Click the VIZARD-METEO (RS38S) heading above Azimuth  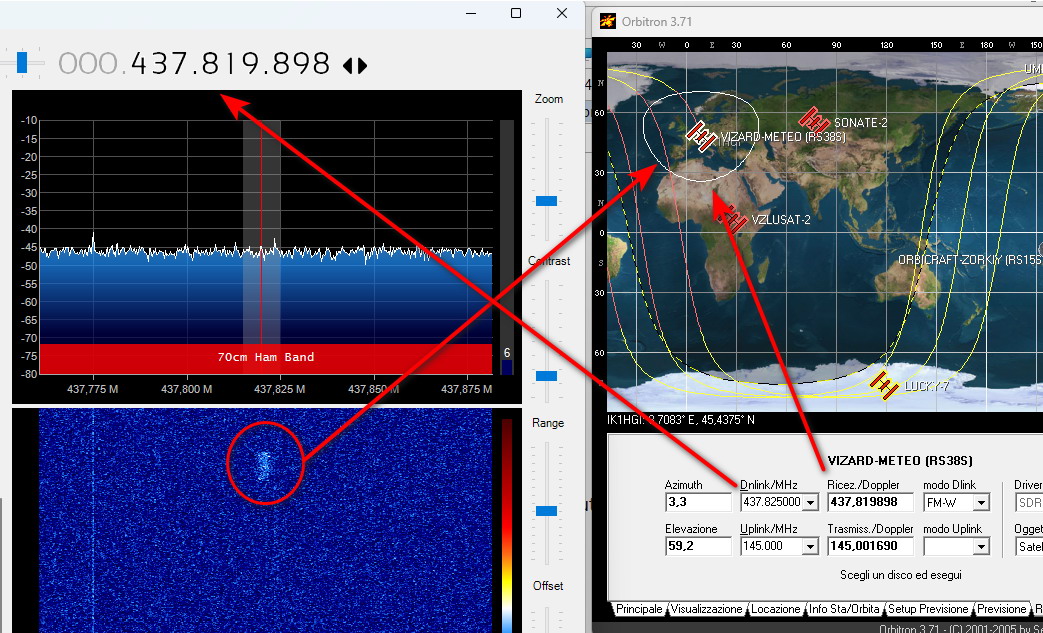click(x=900, y=461)
